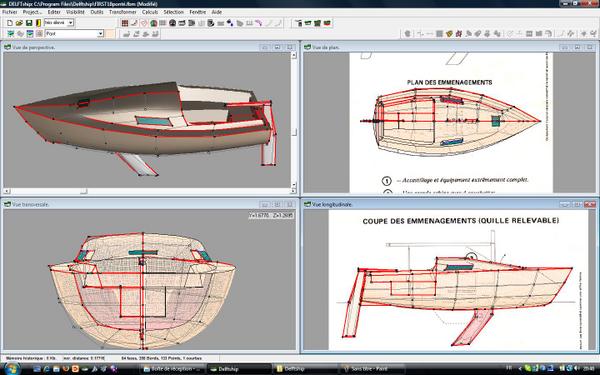Open the Outils menu

point(97,12)
